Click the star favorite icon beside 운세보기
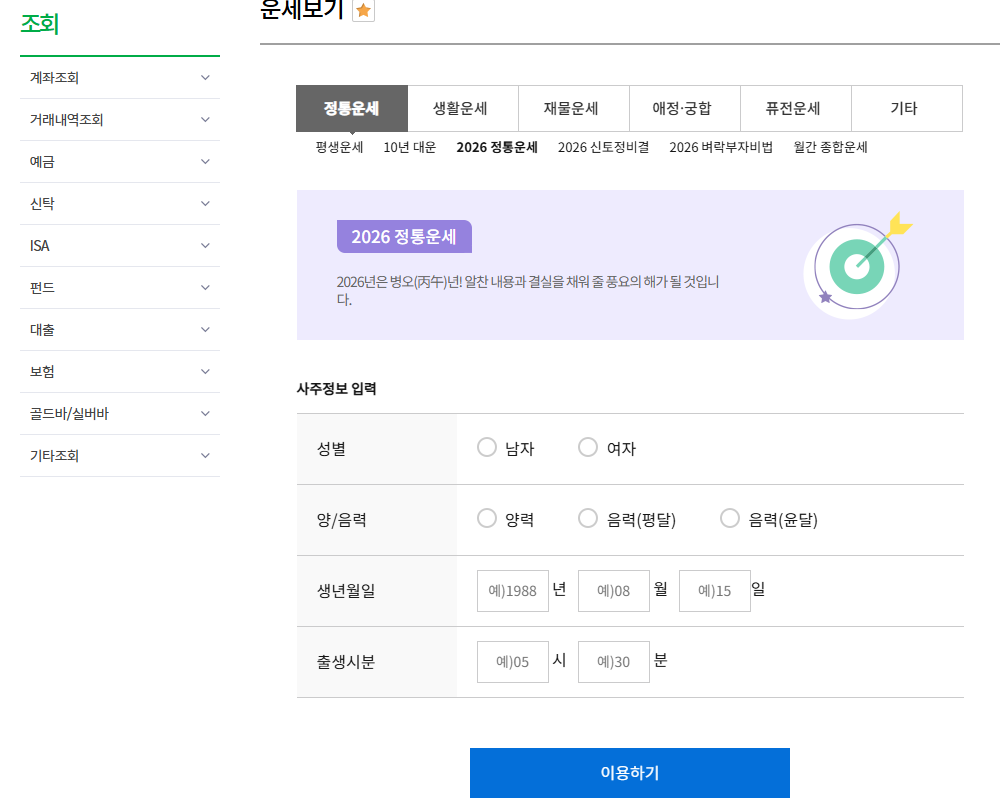 tap(362, 11)
